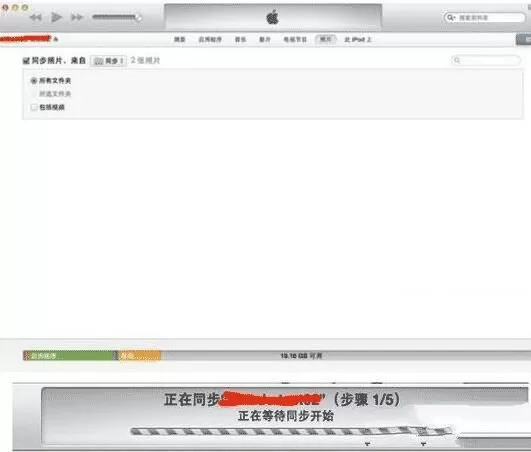This screenshot has height=452, width=531.
Task: Switch to the 电视节目 (TV Shows) tab
Action: point(295,40)
